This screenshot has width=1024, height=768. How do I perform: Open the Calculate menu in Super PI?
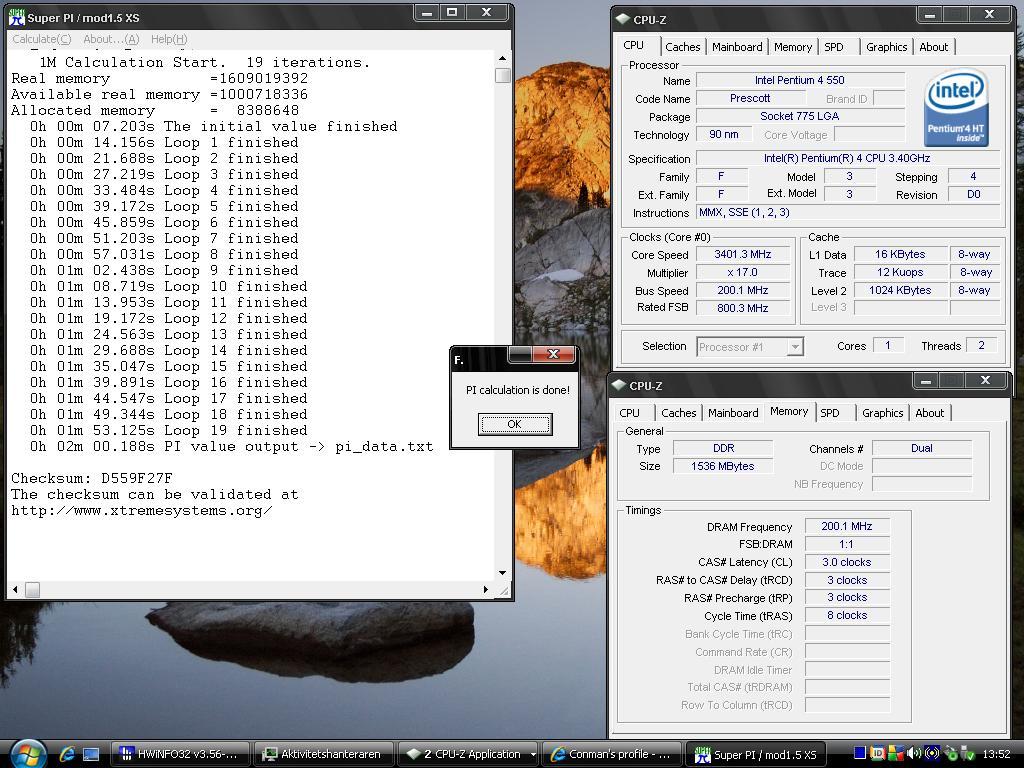tap(42, 39)
